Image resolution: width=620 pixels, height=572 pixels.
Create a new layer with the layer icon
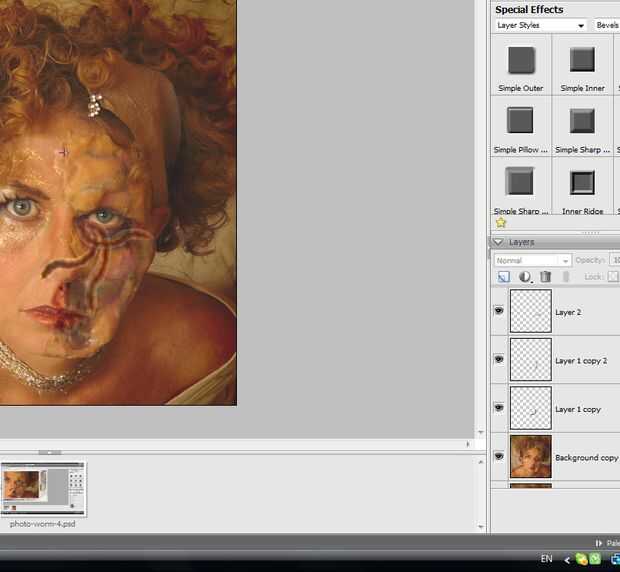[504, 277]
